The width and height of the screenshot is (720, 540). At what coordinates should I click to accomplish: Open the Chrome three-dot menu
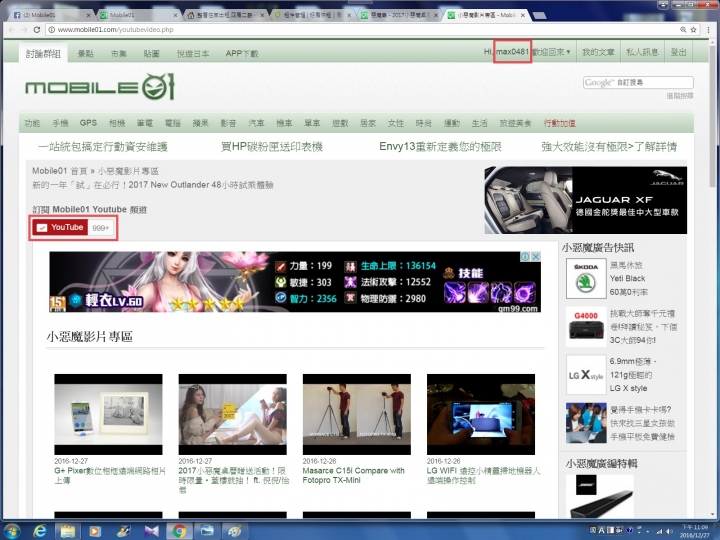(x=708, y=29)
